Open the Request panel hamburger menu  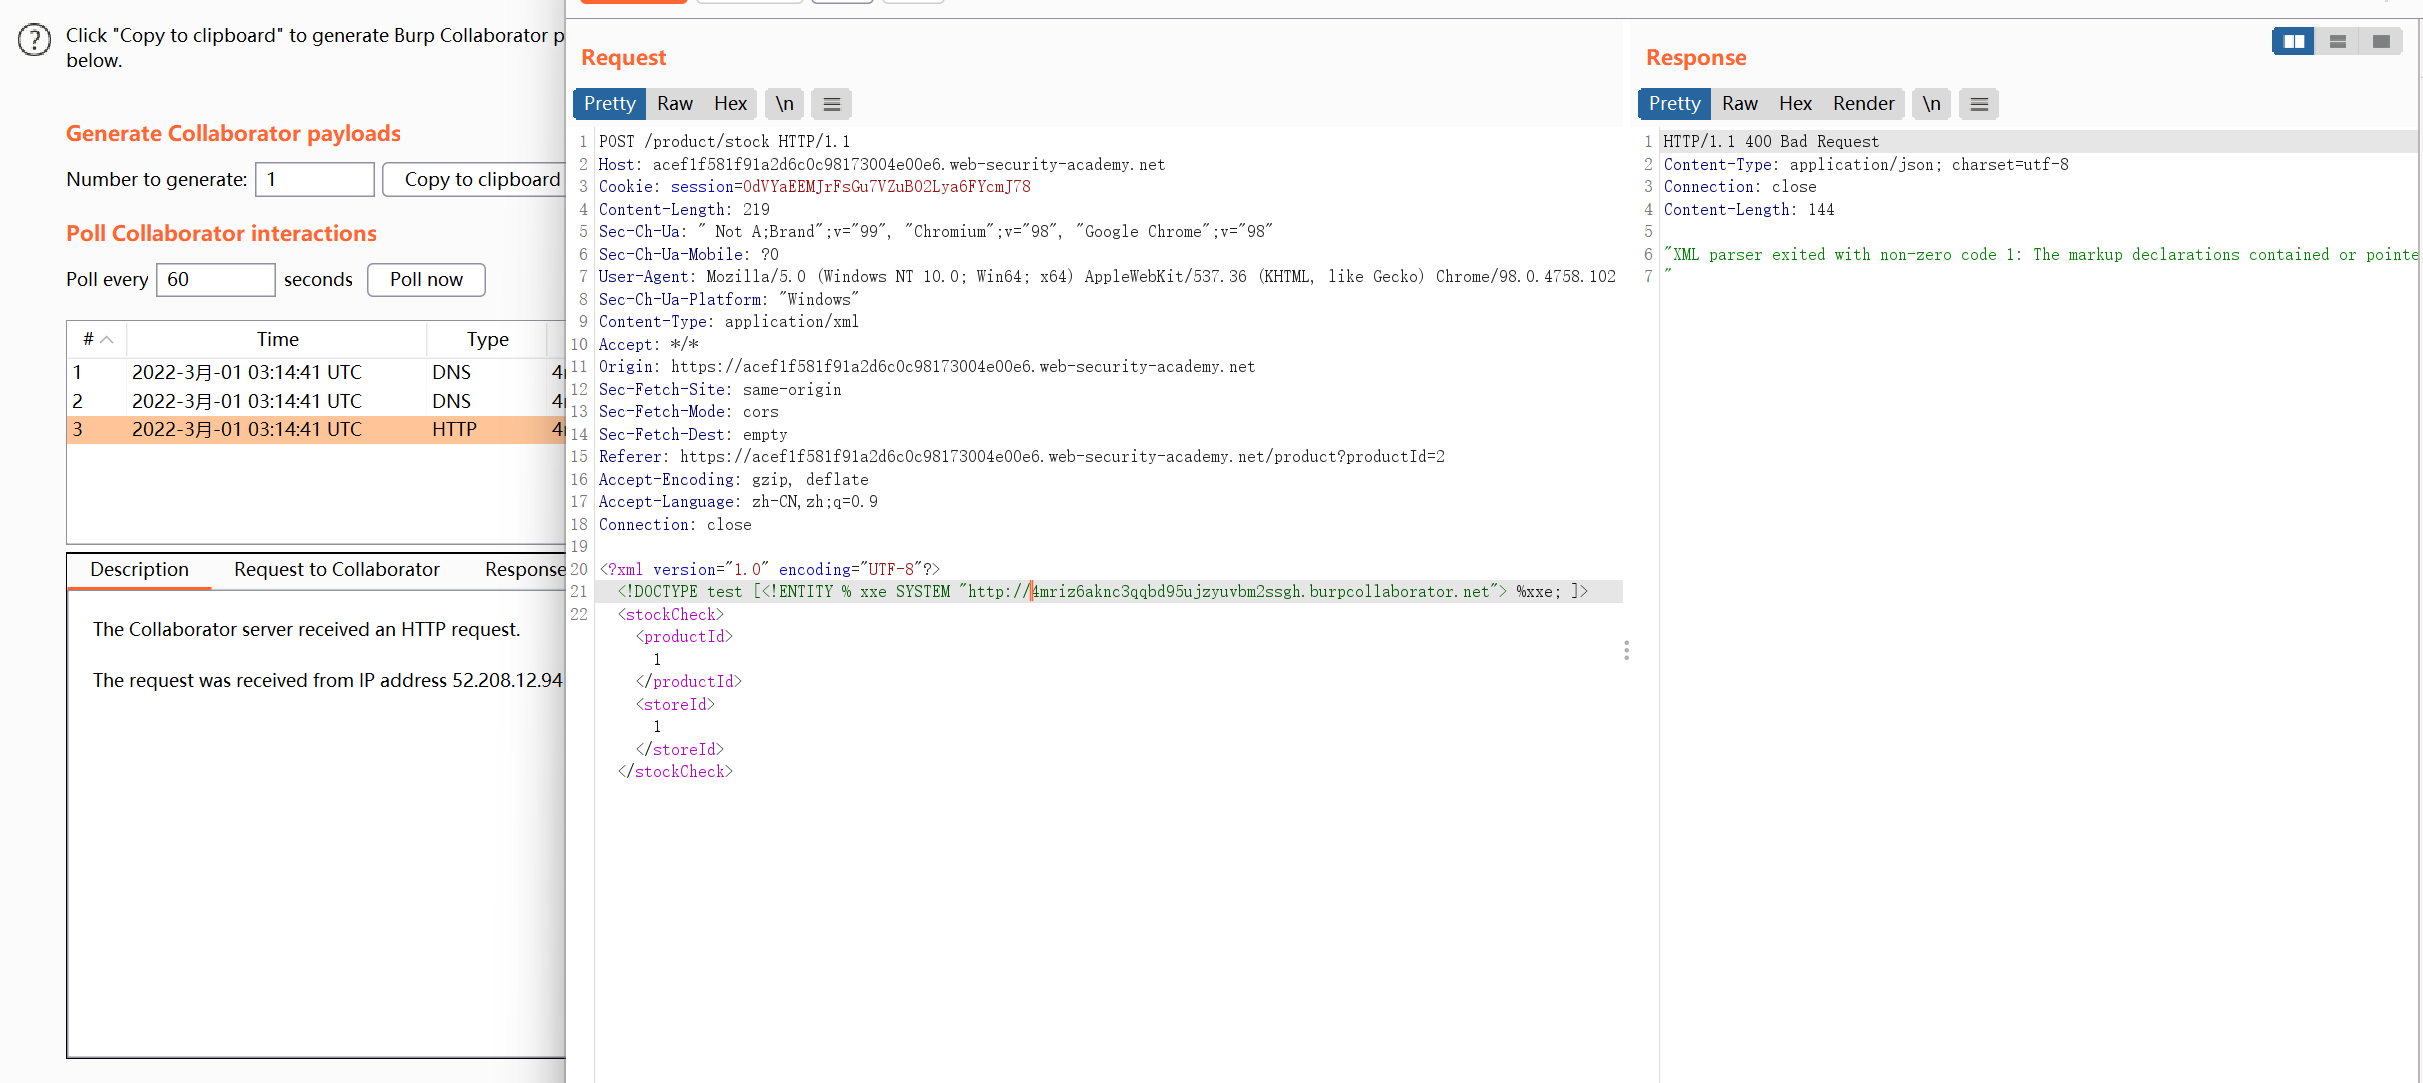[831, 104]
